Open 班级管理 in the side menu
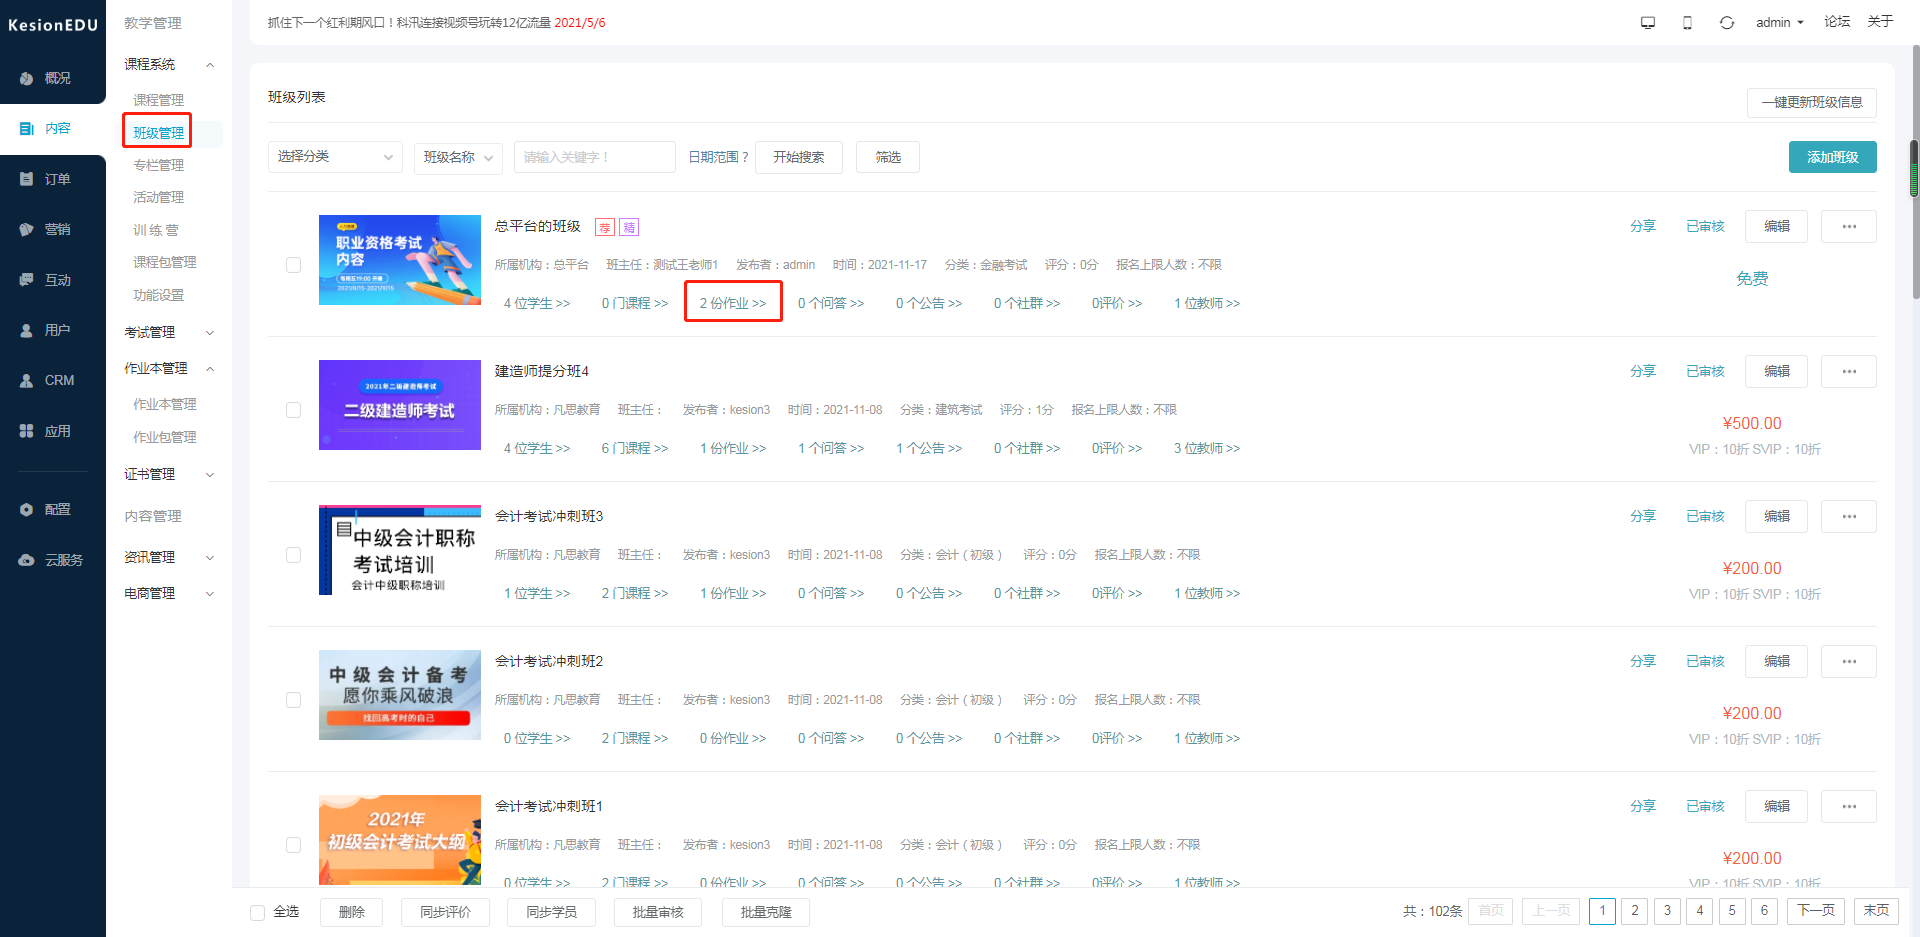Viewport: 1920px width, 937px height. pos(158,133)
